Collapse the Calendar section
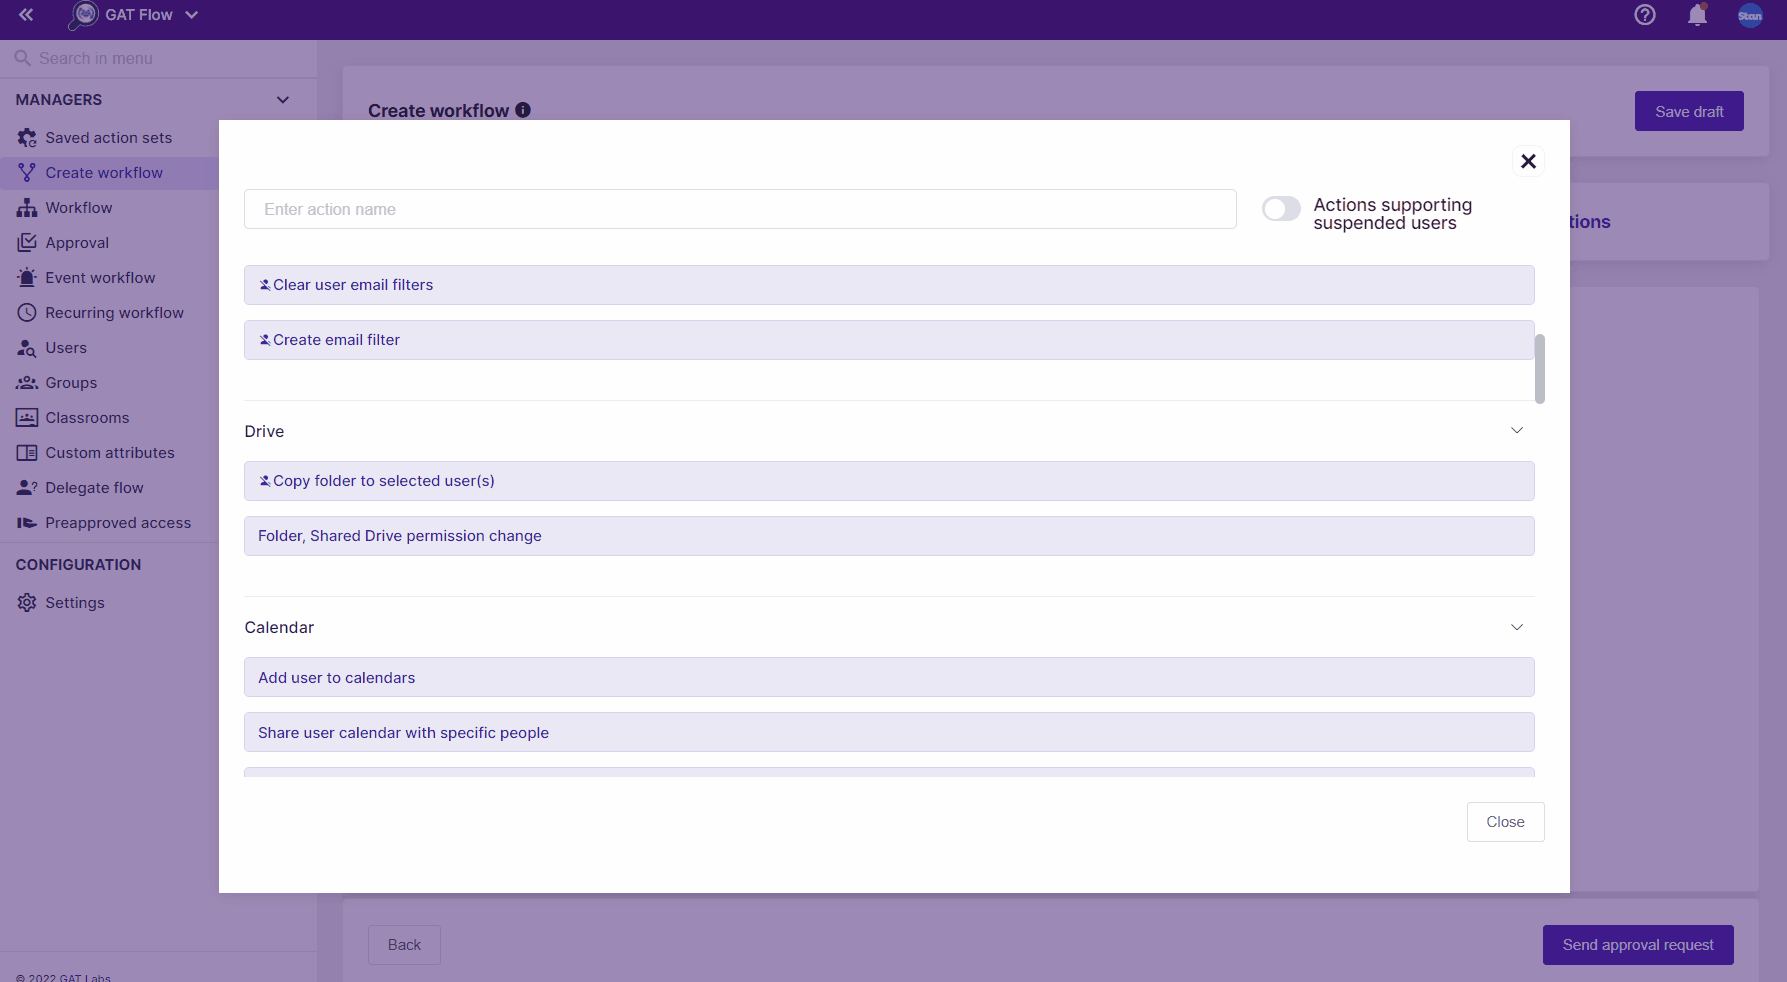This screenshot has height=982, width=1787. click(x=1517, y=627)
